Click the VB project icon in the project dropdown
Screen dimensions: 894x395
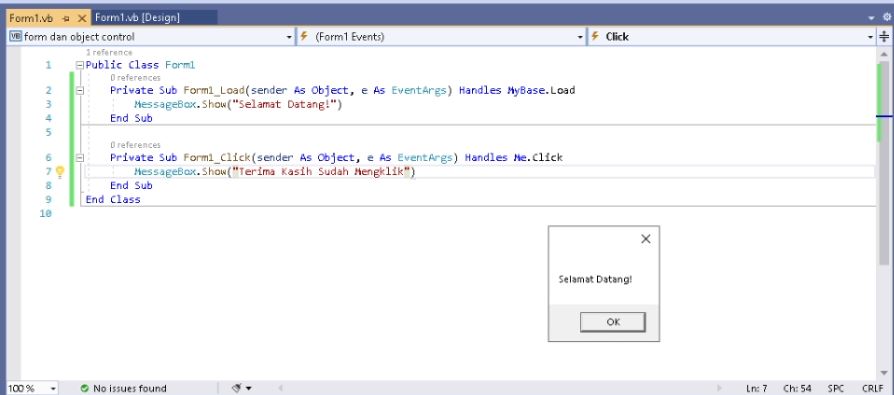(15, 36)
